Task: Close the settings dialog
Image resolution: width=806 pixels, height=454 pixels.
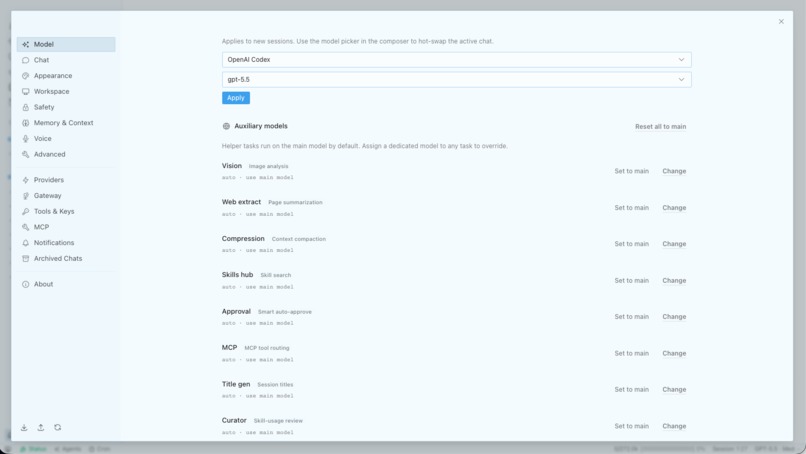Action: click(781, 22)
